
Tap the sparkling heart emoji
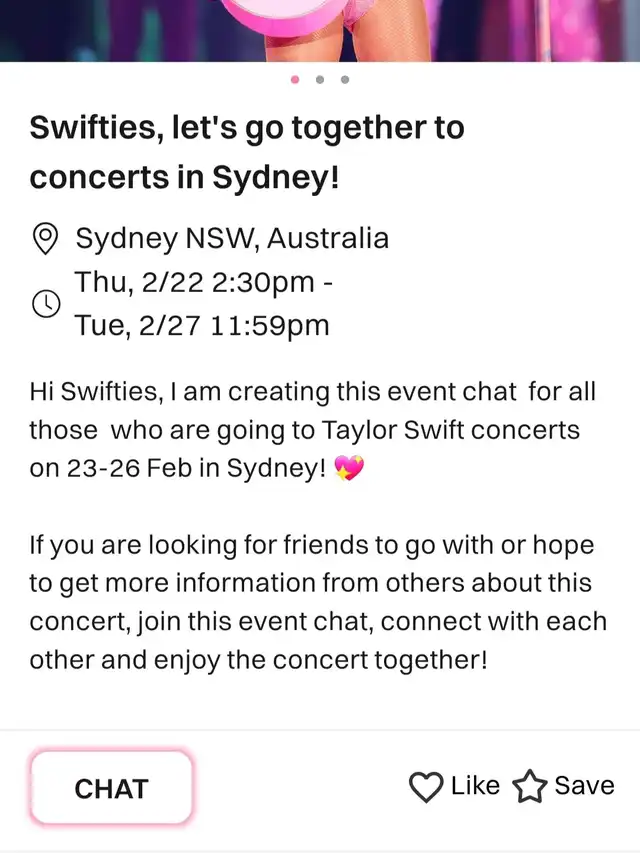(349, 468)
